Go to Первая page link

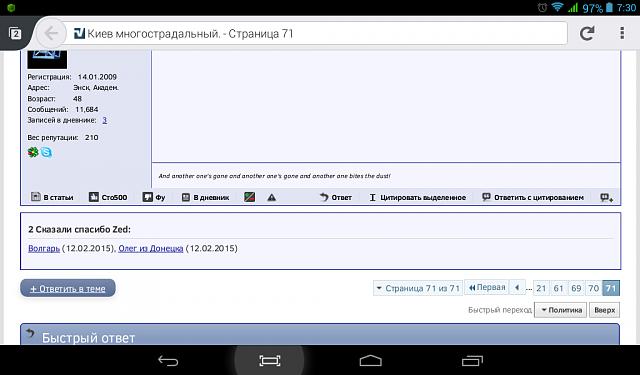487,288
